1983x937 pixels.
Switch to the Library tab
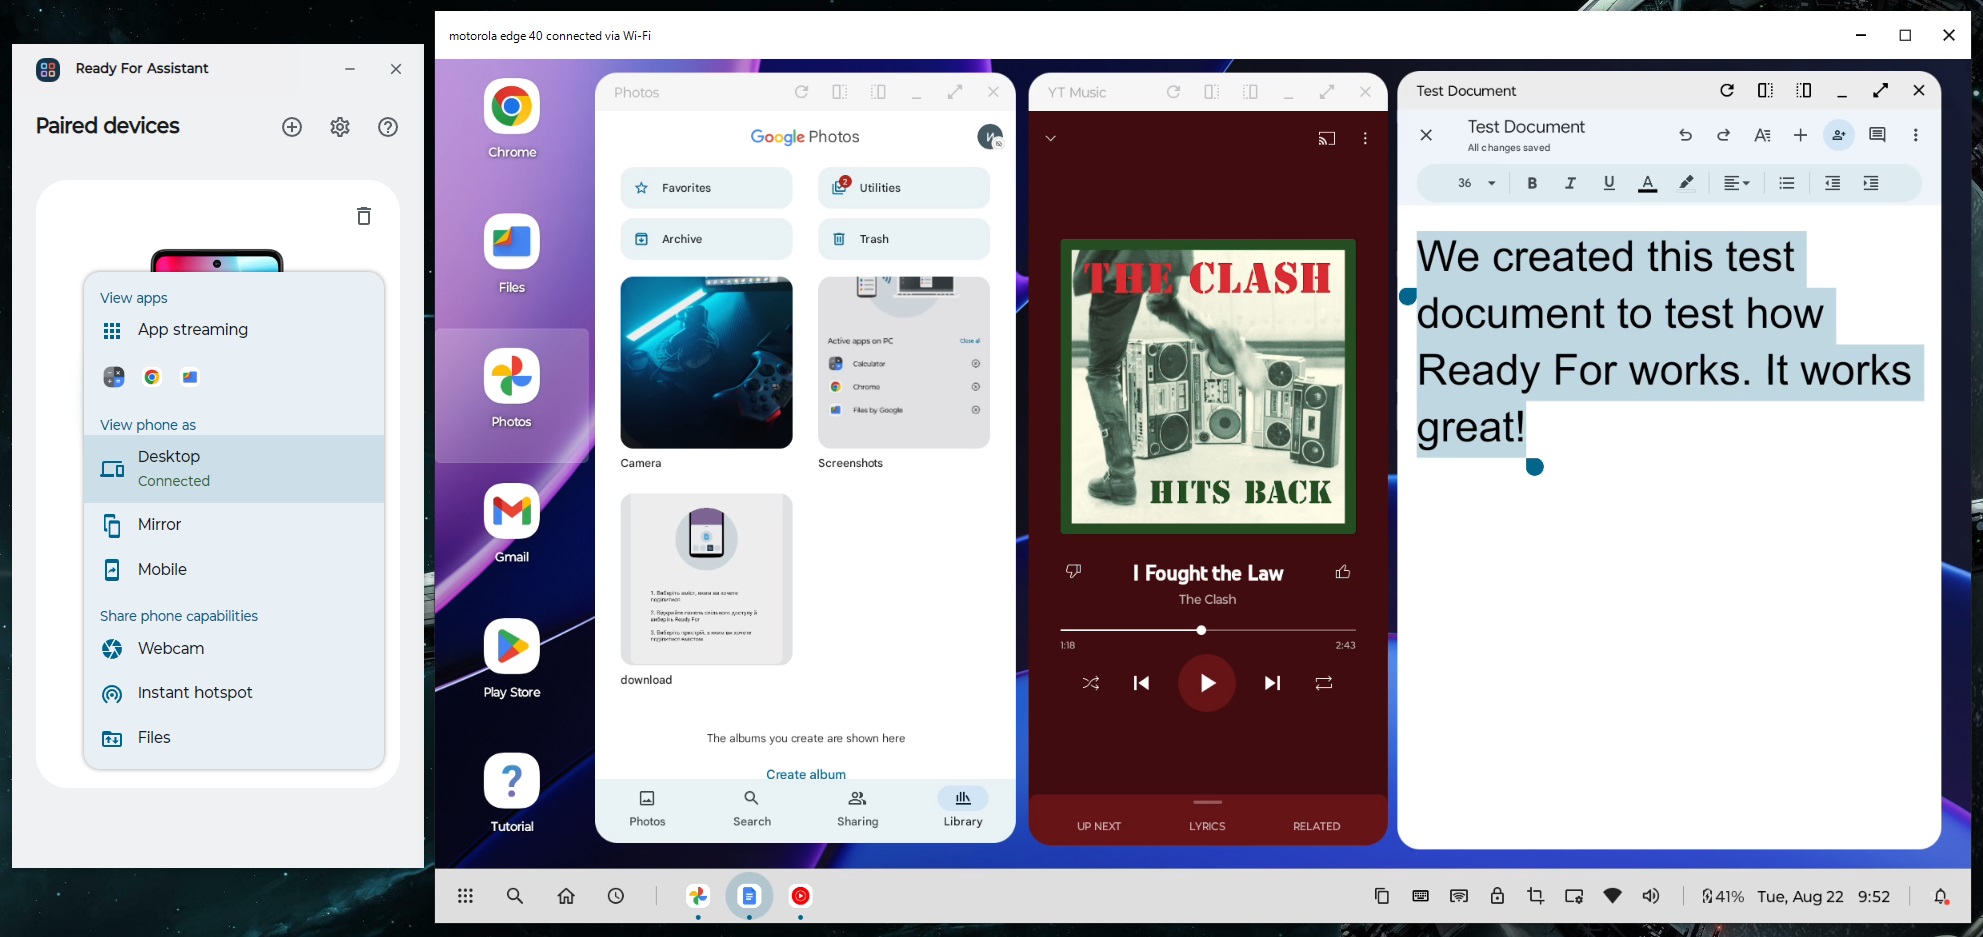[x=963, y=809]
